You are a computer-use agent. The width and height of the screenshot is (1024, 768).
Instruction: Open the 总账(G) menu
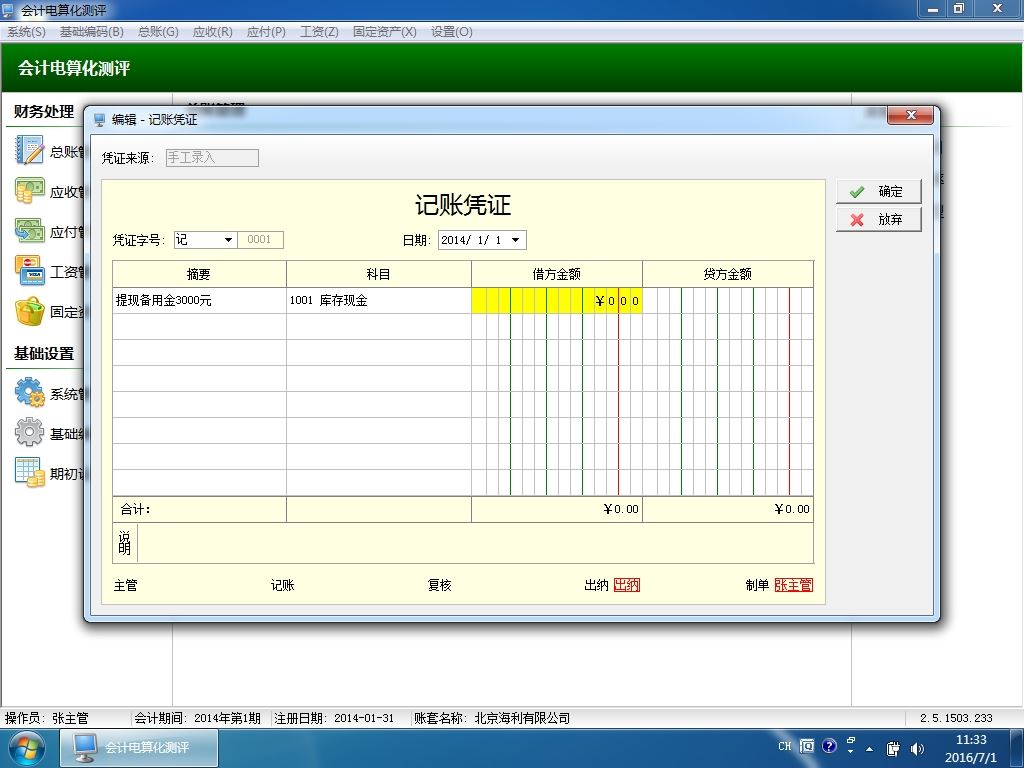coord(158,31)
